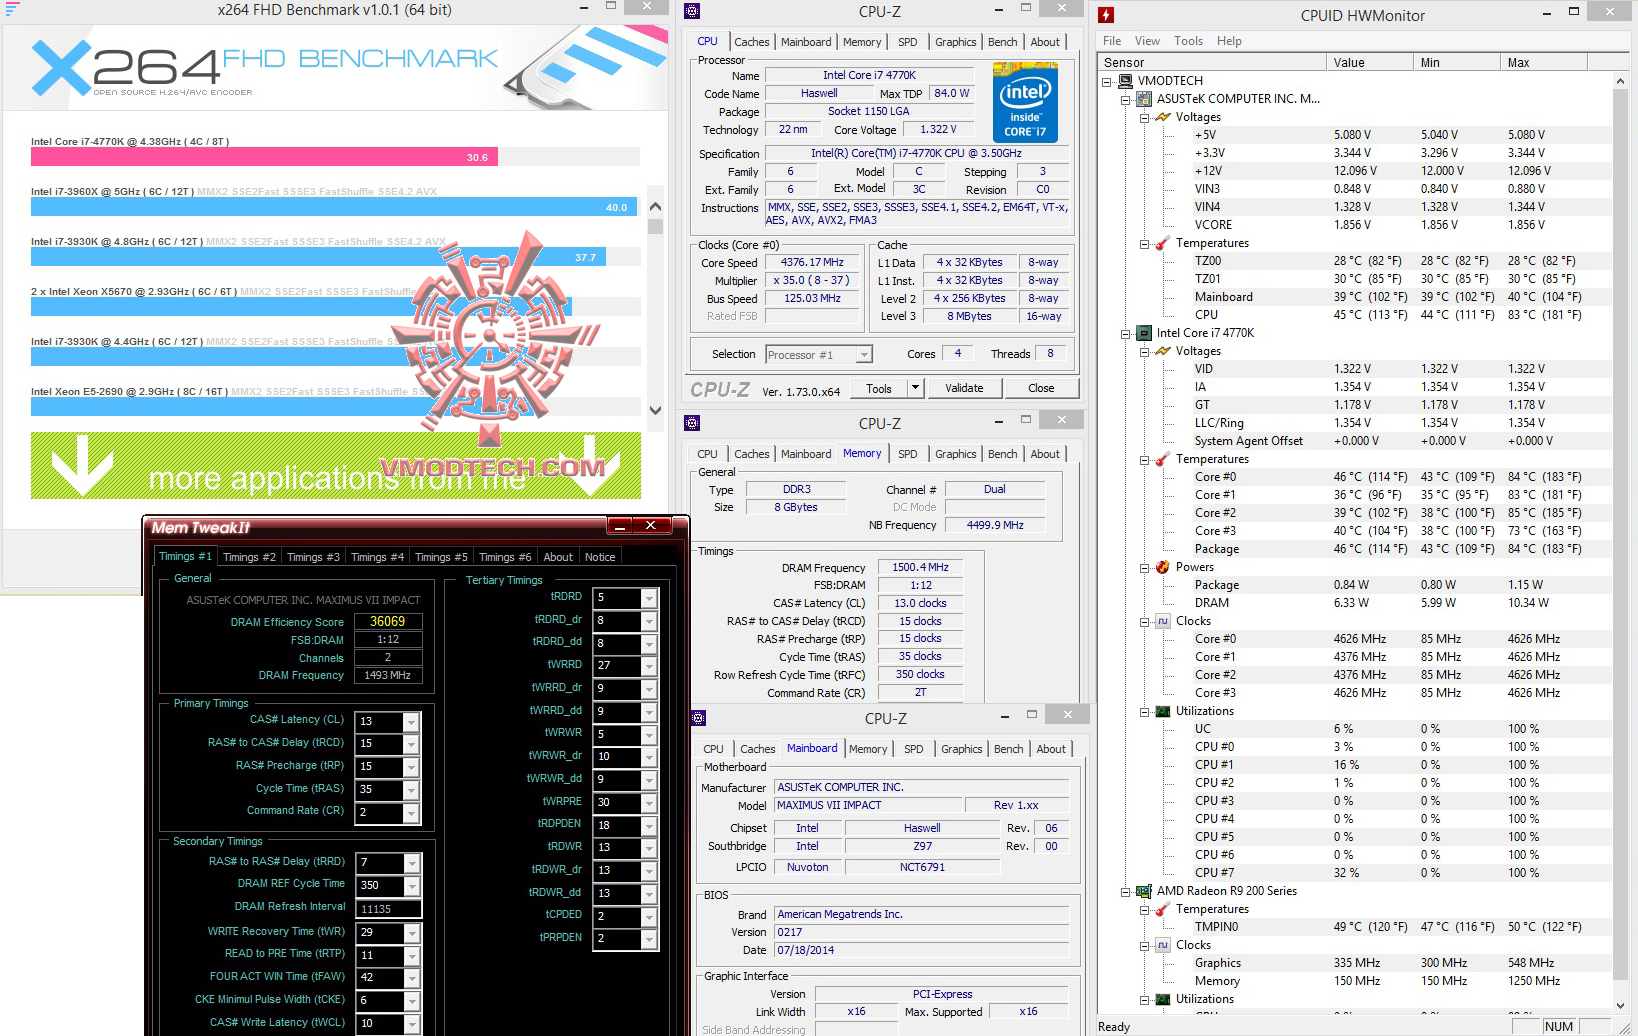Click the scroll-up arrow in x264 results list
Screen dimensions: 1638x1036
pyautogui.click(x=656, y=206)
